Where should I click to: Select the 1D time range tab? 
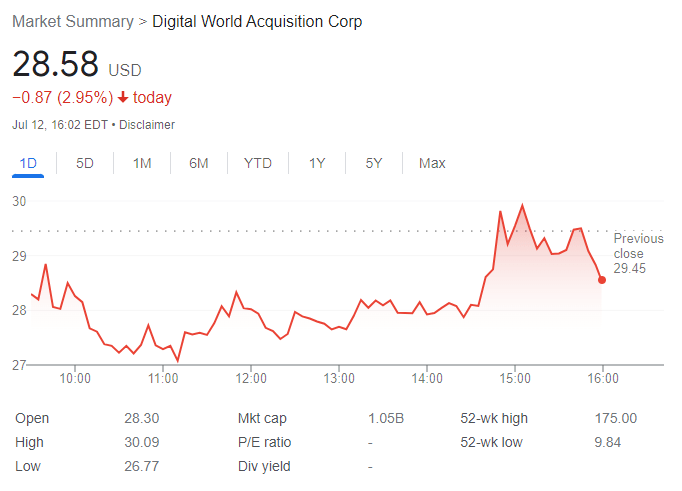click(28, 163)
